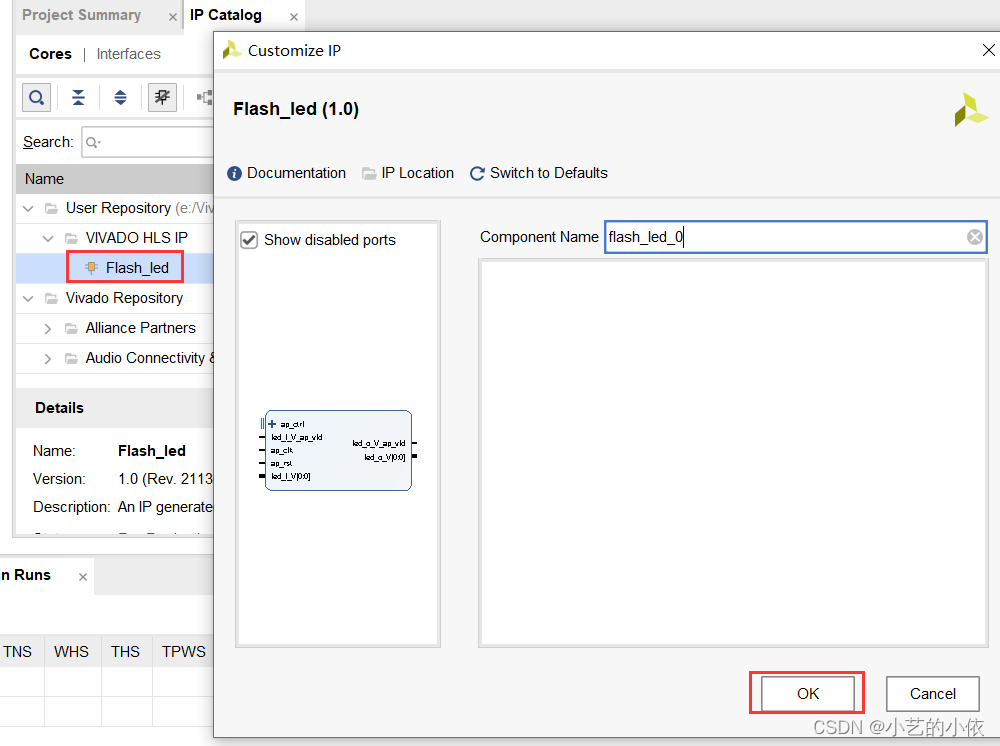Expand the Audio Connectivity folder
Screen dimensions: 1000x746
[x=48, y=358]
